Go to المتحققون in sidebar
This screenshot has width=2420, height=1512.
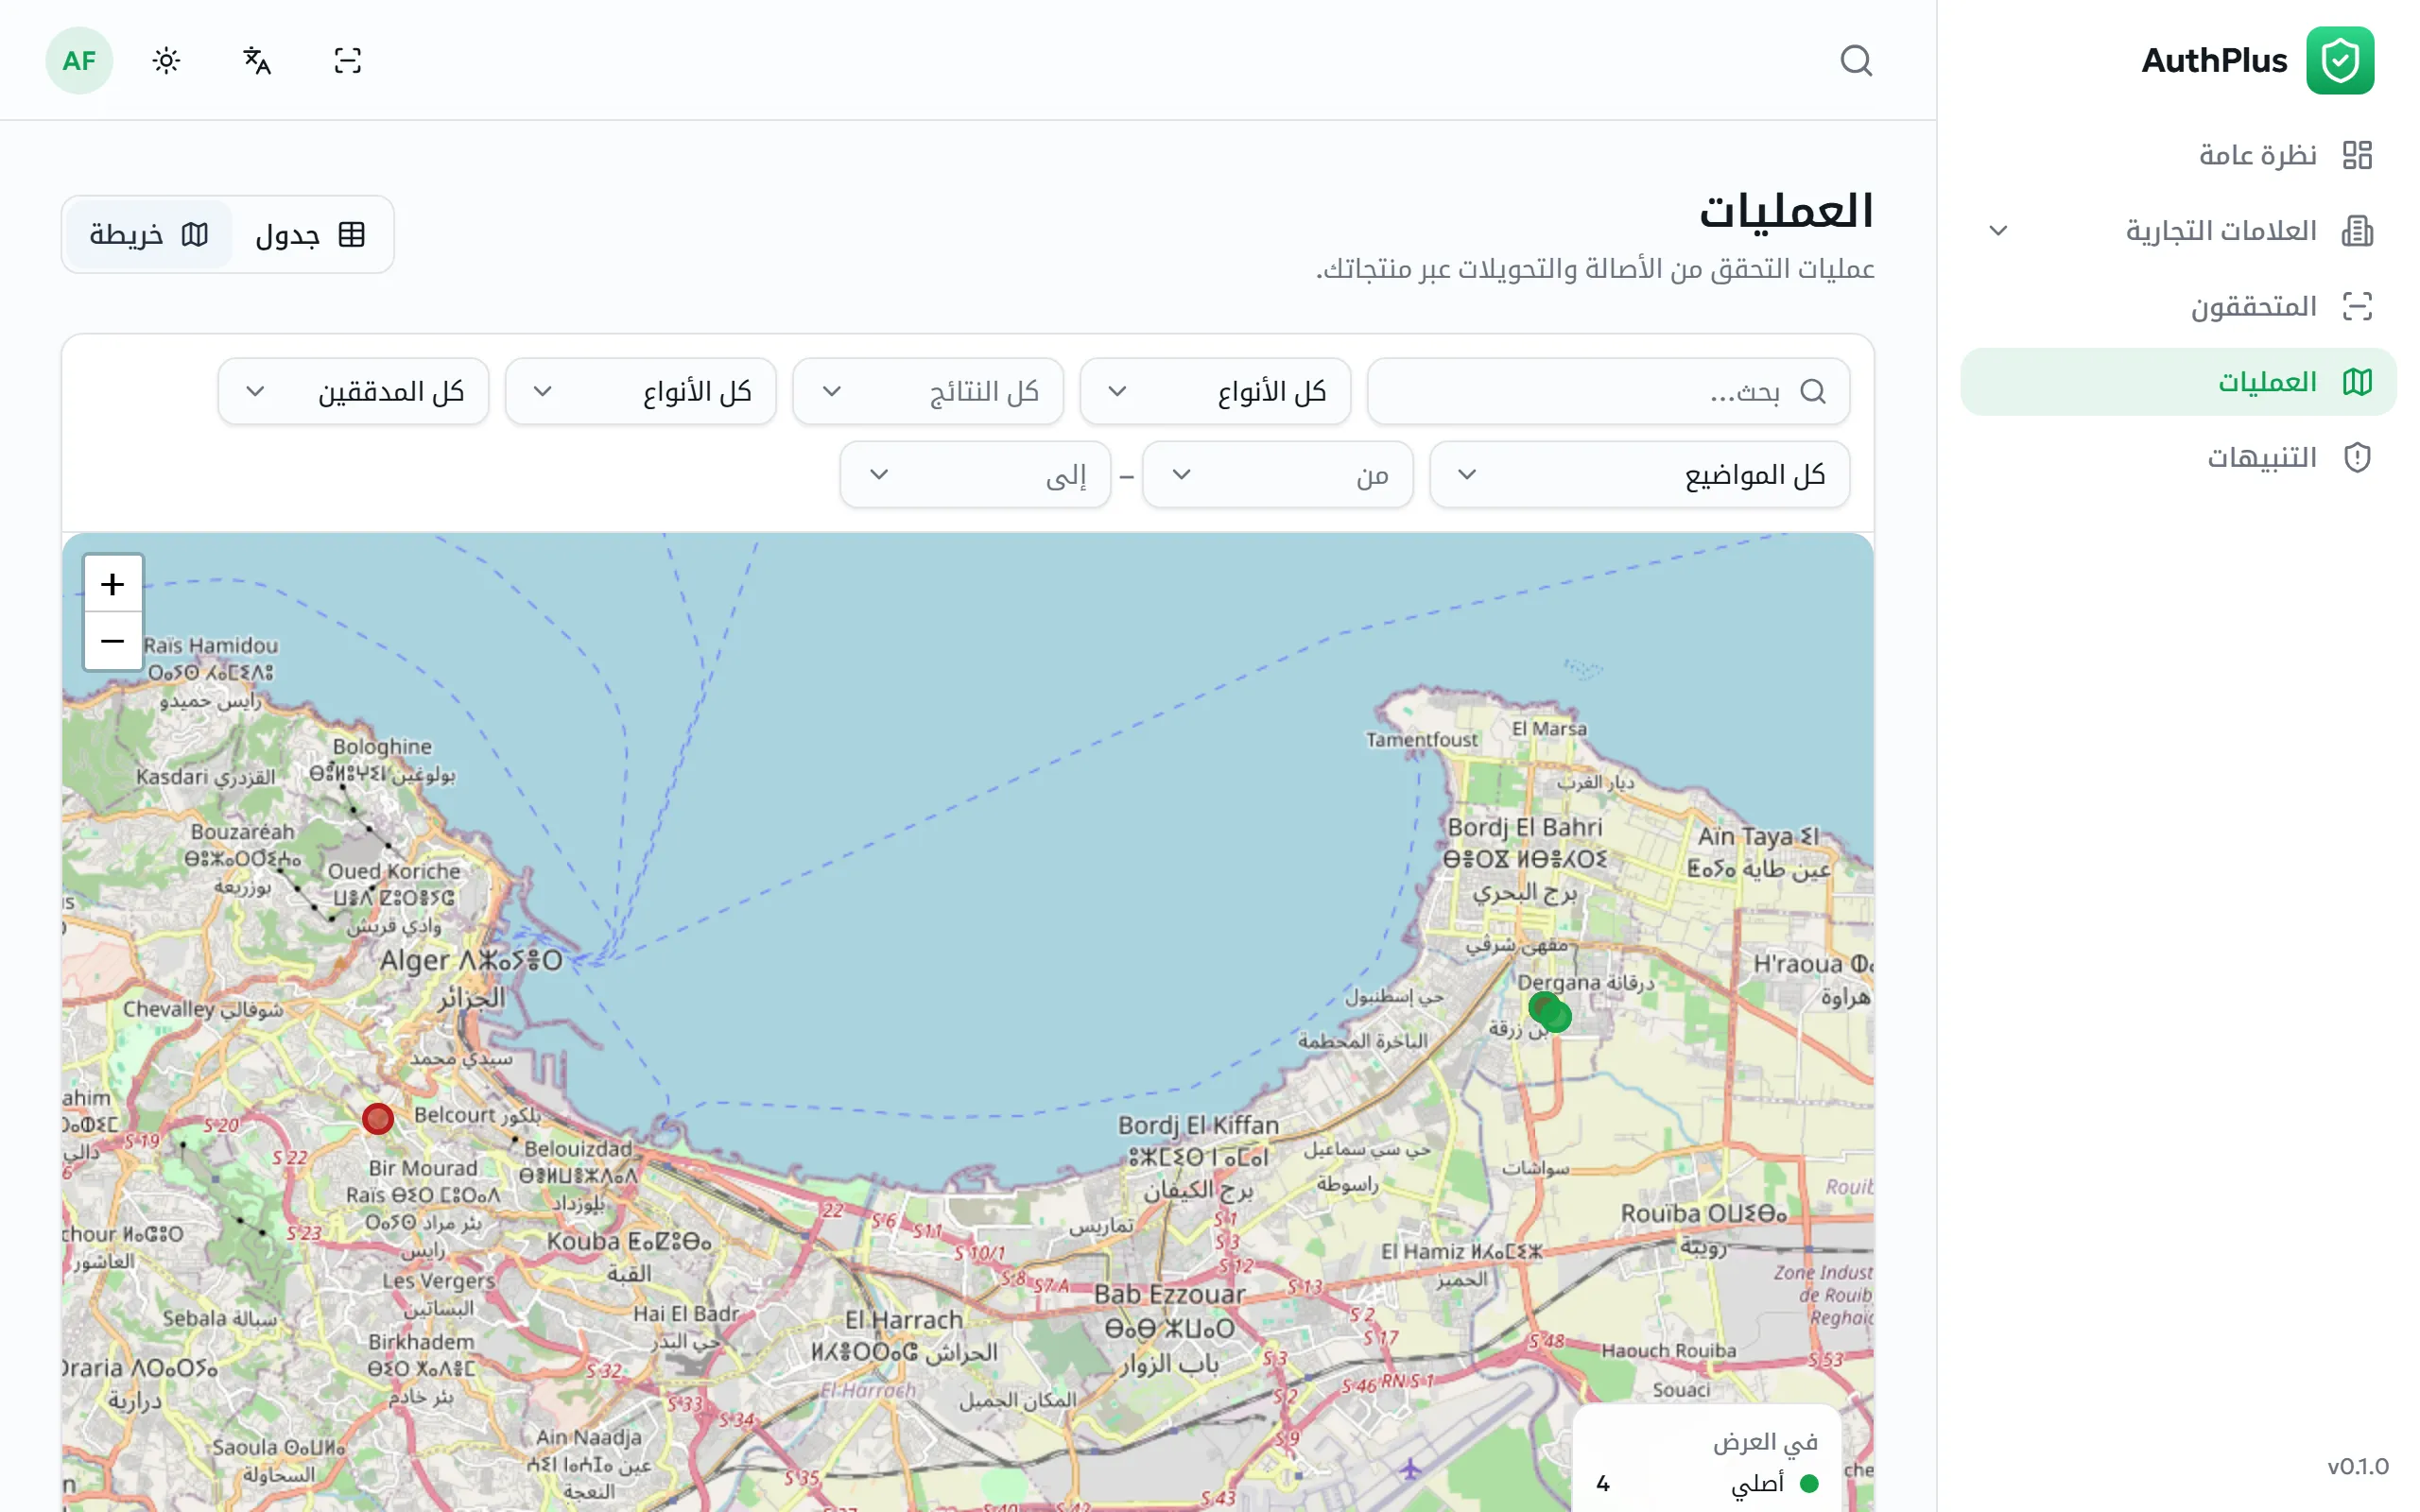tap(2178, 306)
